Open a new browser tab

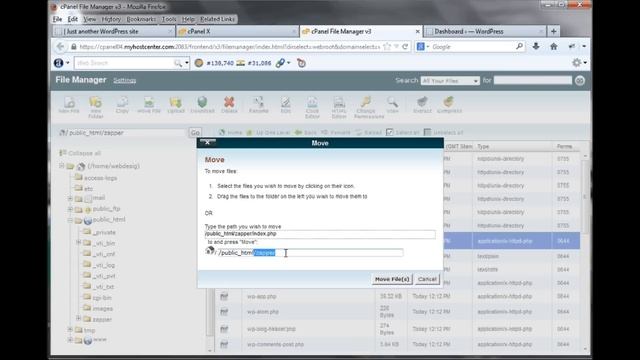coord(554,31)
